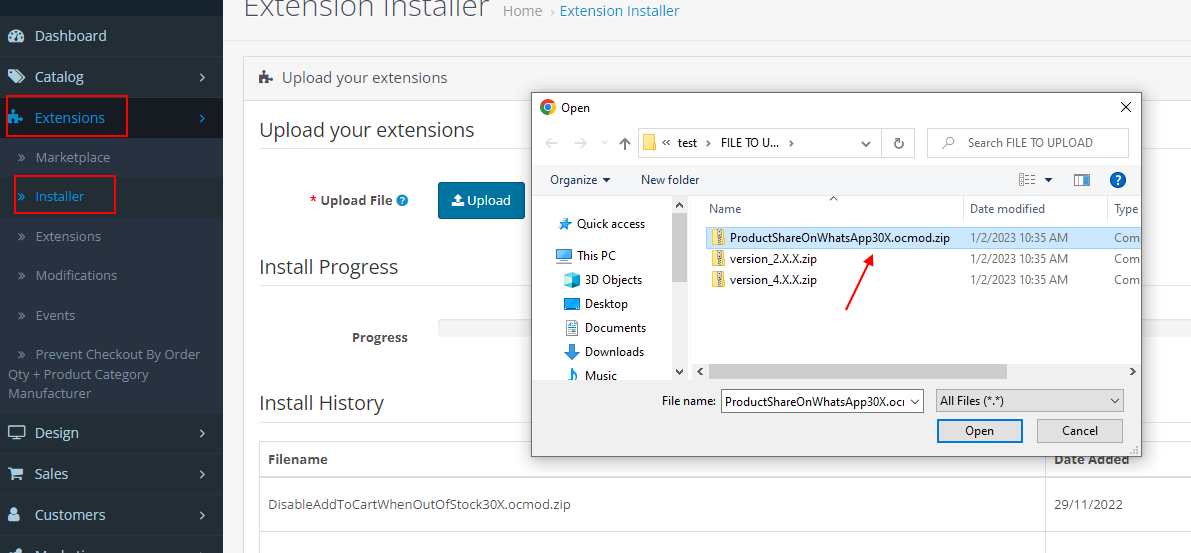Expand the Organize dropdown menu
1191x553 pixels.
pos(580,180)
